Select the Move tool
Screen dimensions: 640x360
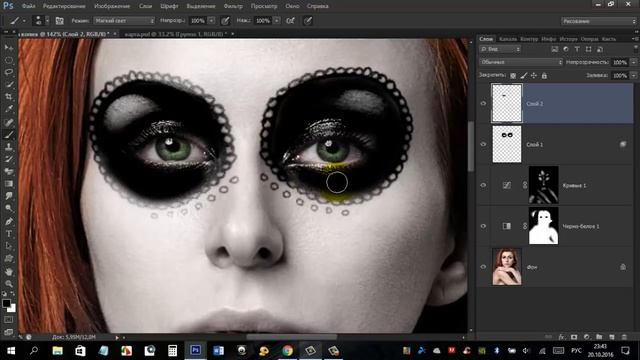[x=9, y=48]
